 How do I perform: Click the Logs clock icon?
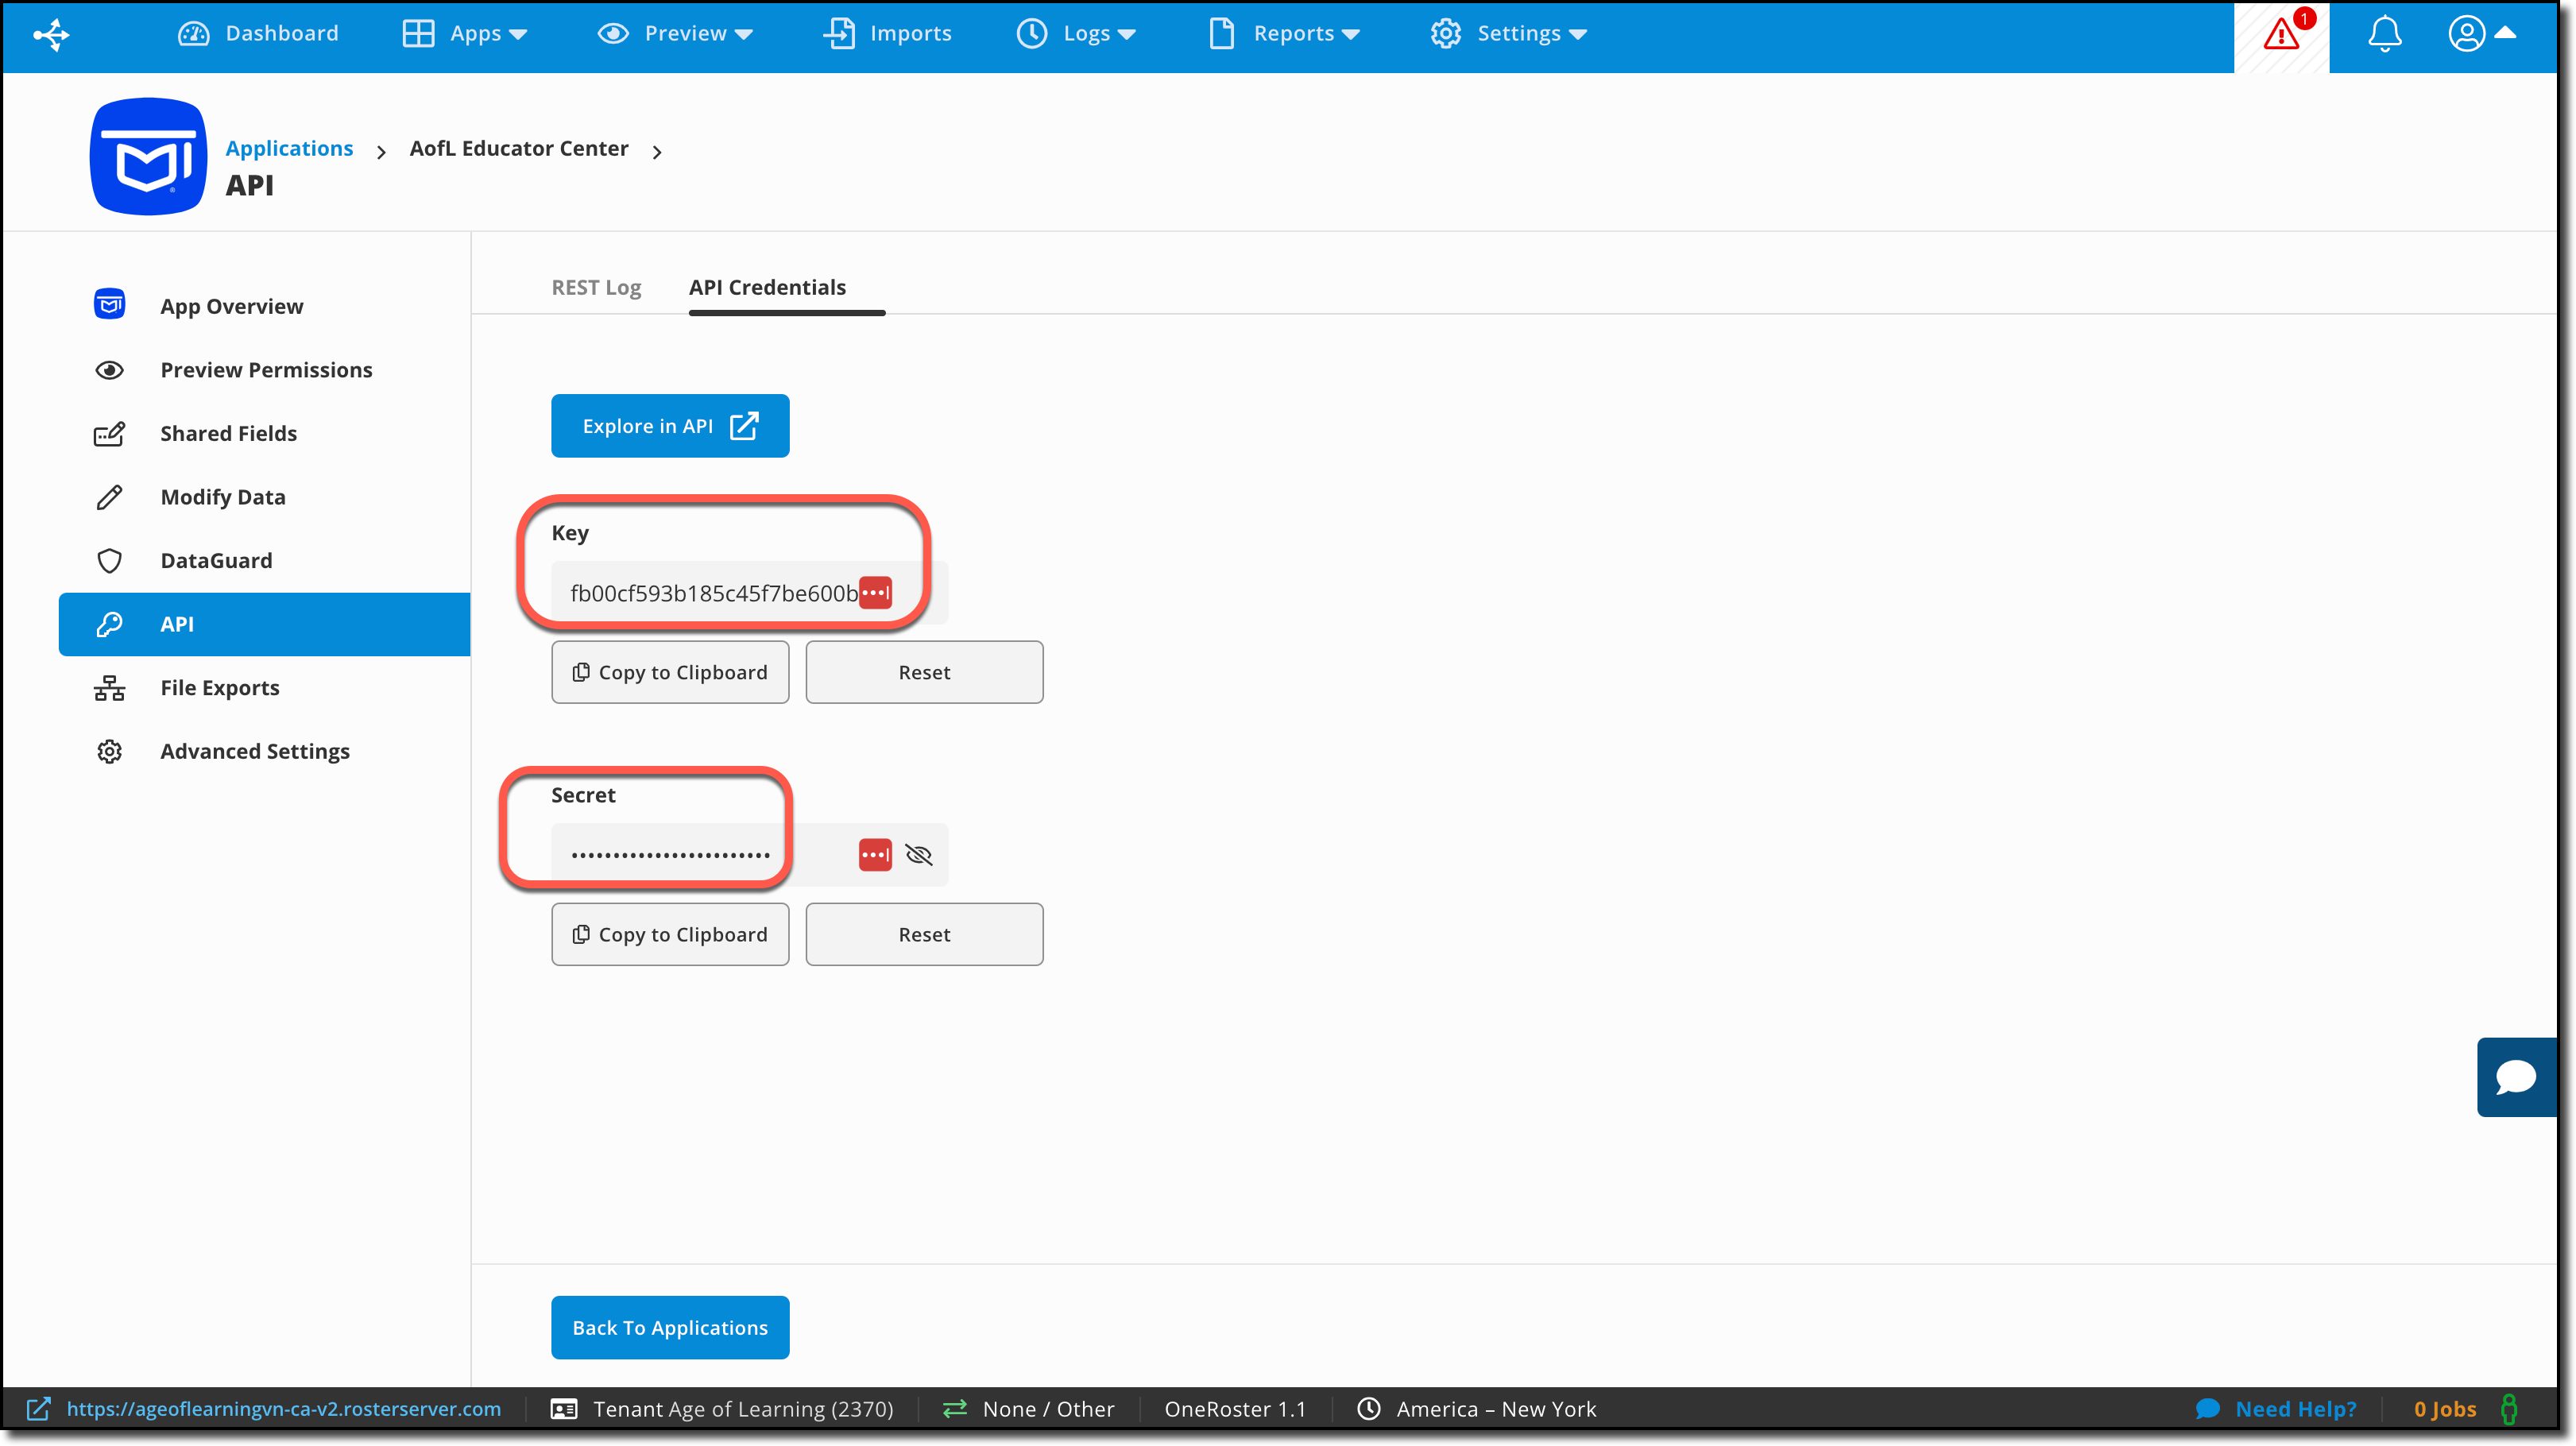click(1032, 34)
